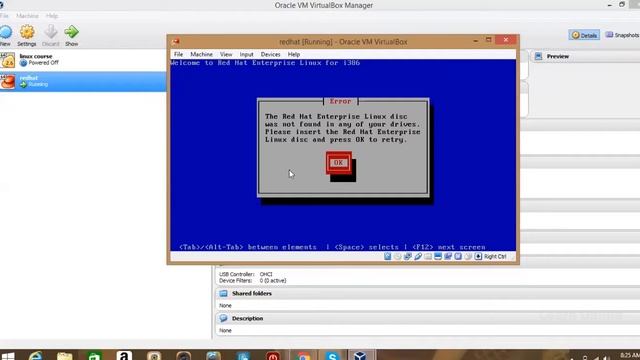Click the '<F12> next screen' hint text

click(449, 247)
